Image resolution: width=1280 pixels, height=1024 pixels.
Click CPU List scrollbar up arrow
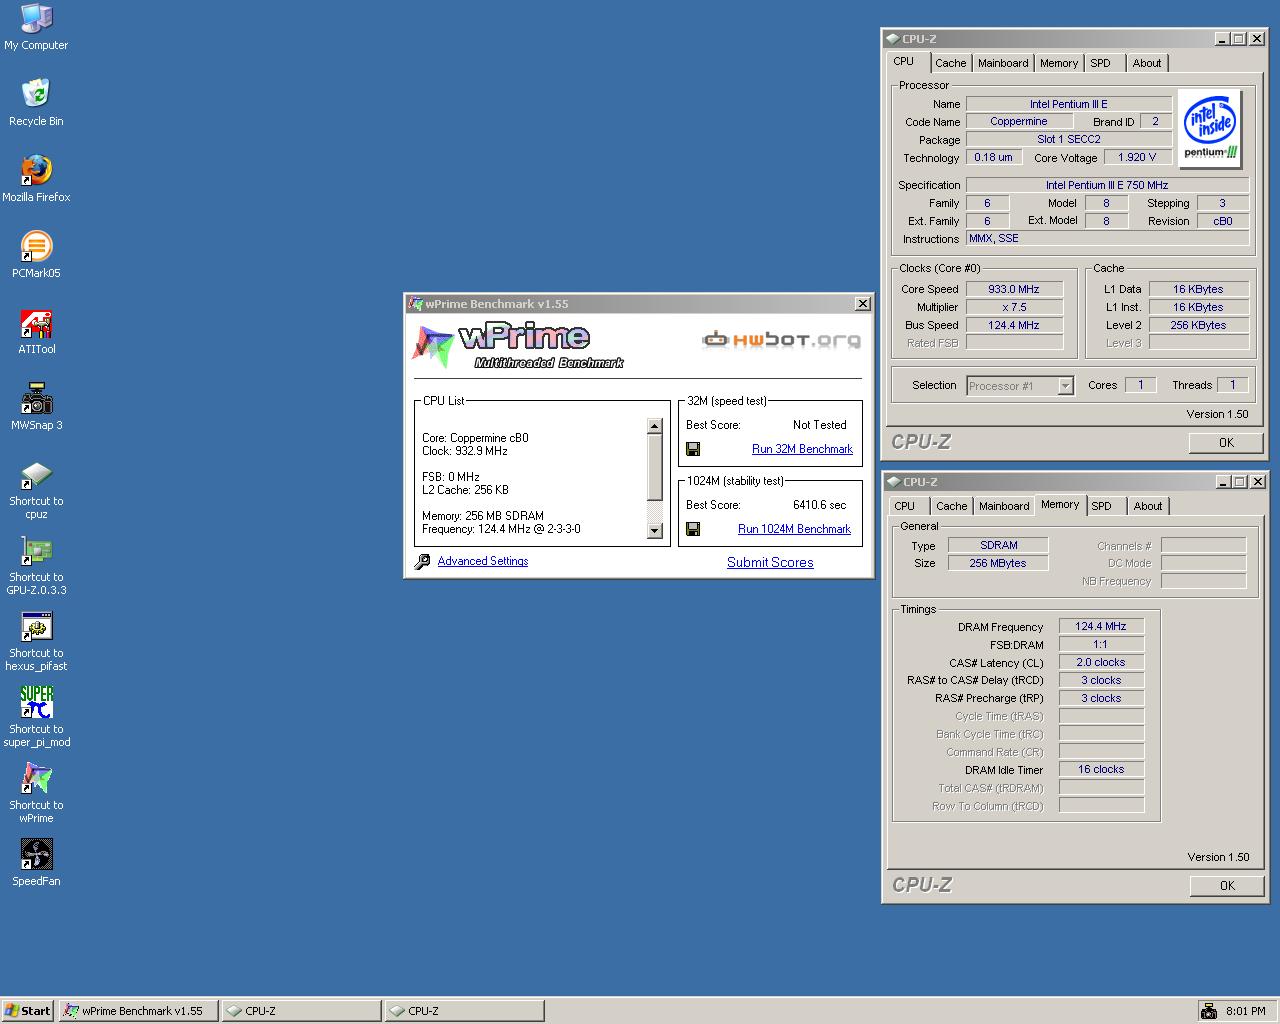click(x=654, y=426)
